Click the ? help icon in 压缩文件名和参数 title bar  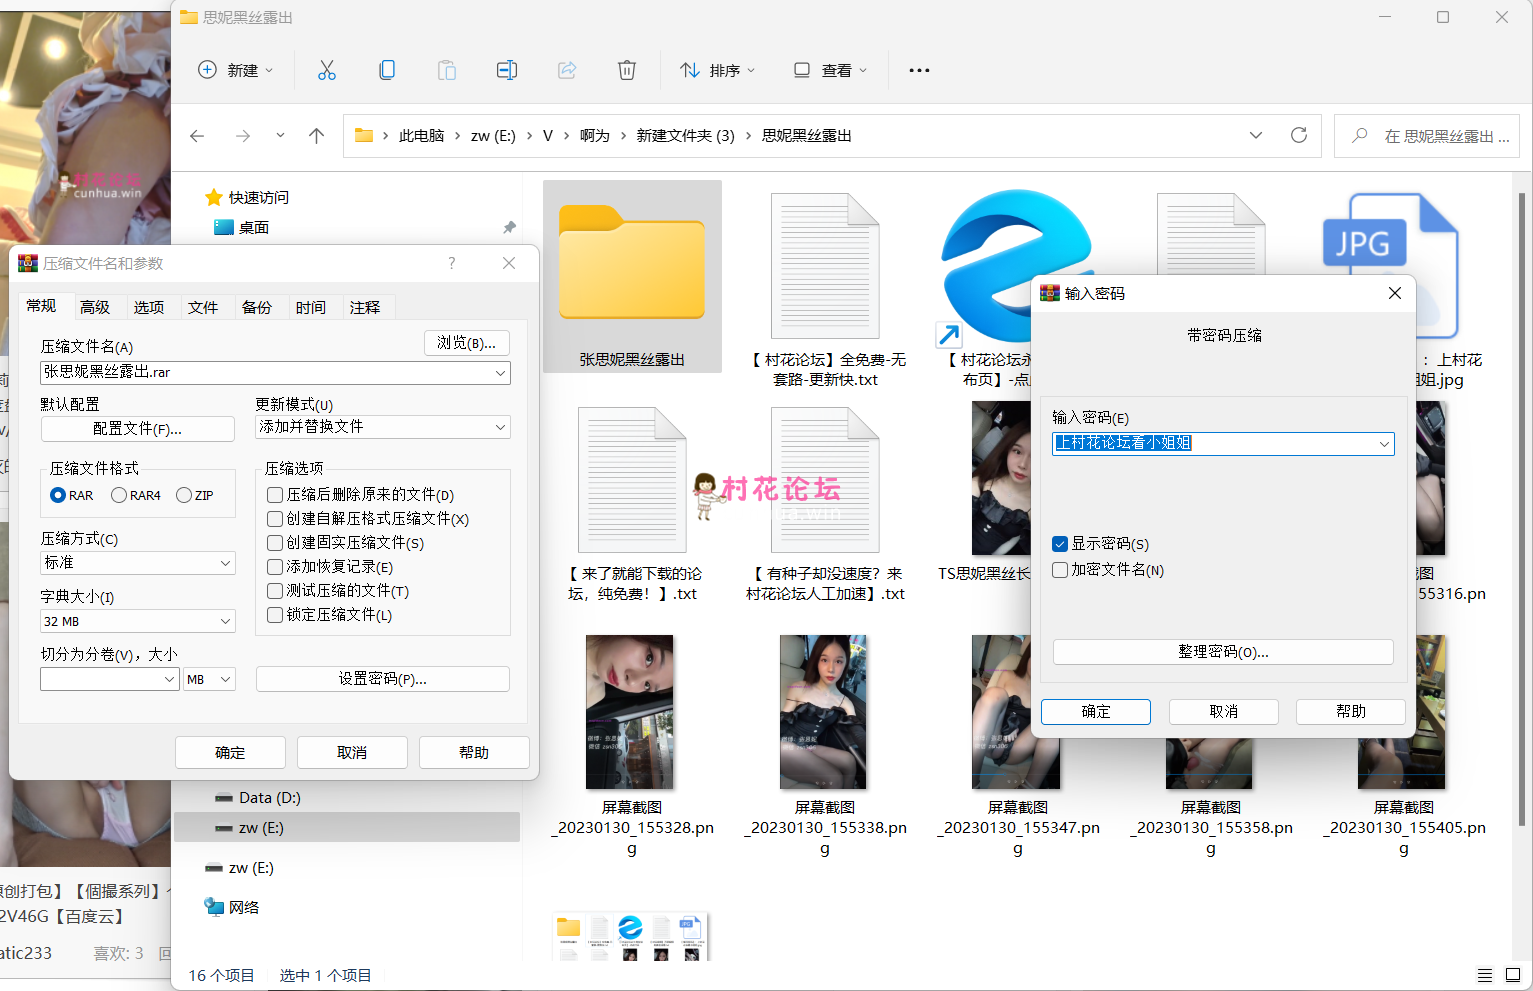[452, 263]
